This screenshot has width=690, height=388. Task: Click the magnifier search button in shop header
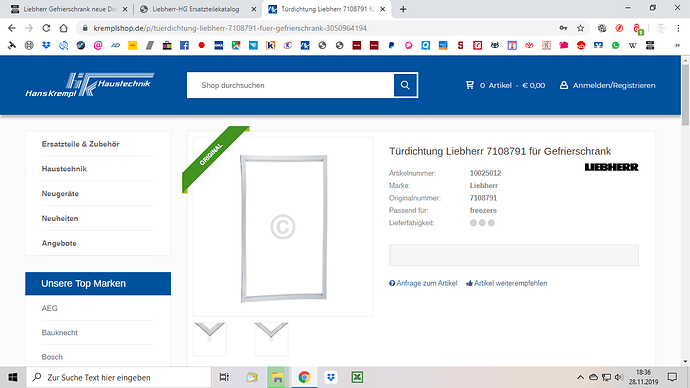point(405,85)
